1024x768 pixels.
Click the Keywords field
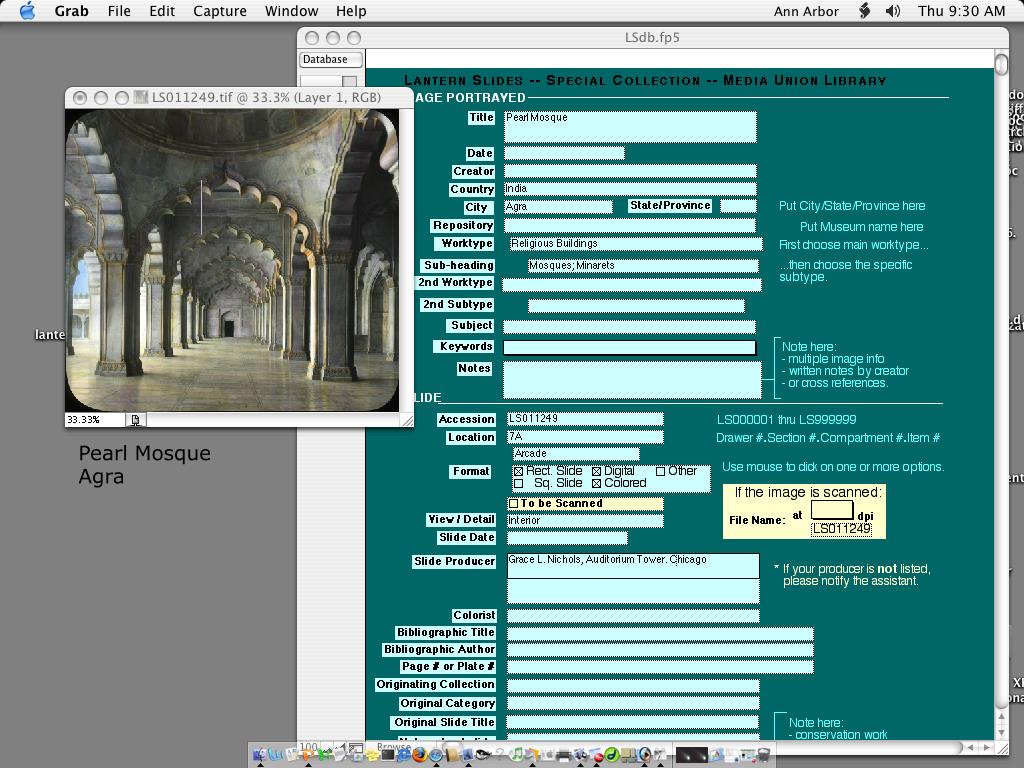tap(630, 347)
